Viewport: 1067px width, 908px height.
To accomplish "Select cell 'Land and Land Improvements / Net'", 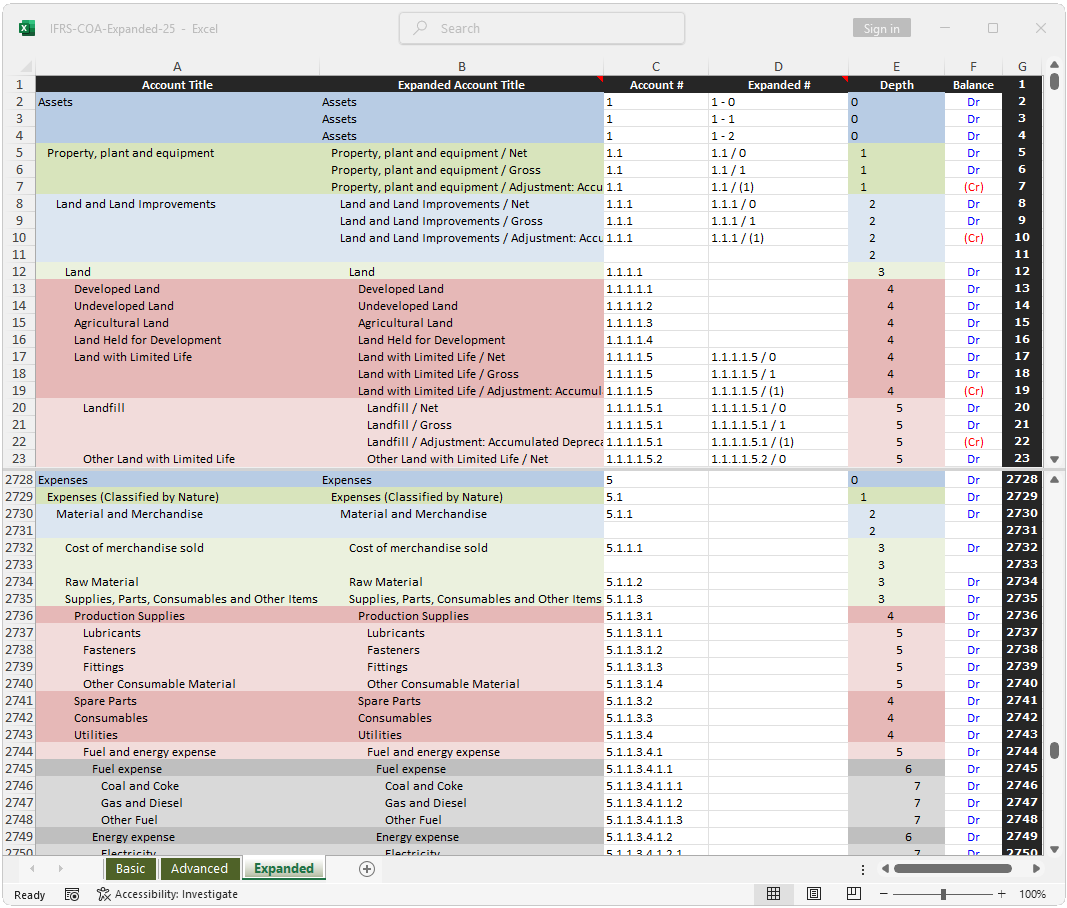I will click(x=461, y=204).
